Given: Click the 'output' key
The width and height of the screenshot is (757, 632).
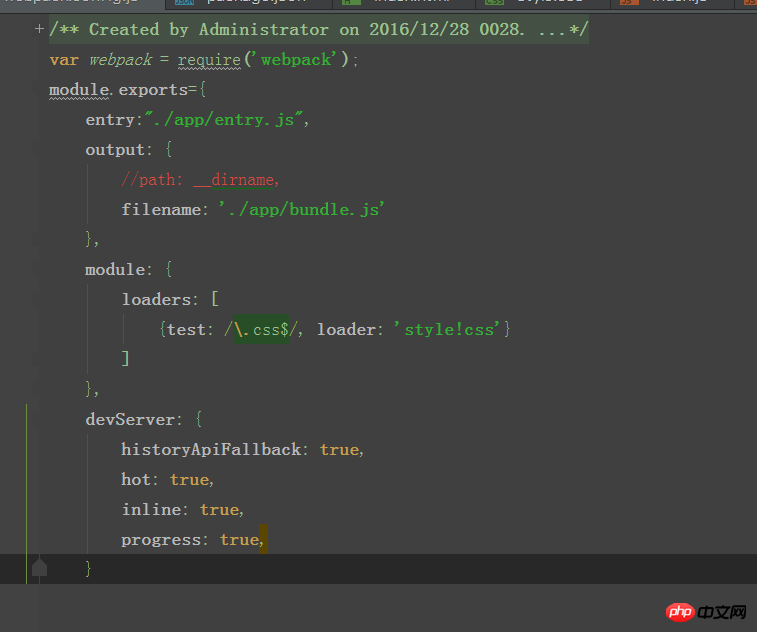Looking at the screenshot, I should [x=115, y=150].
